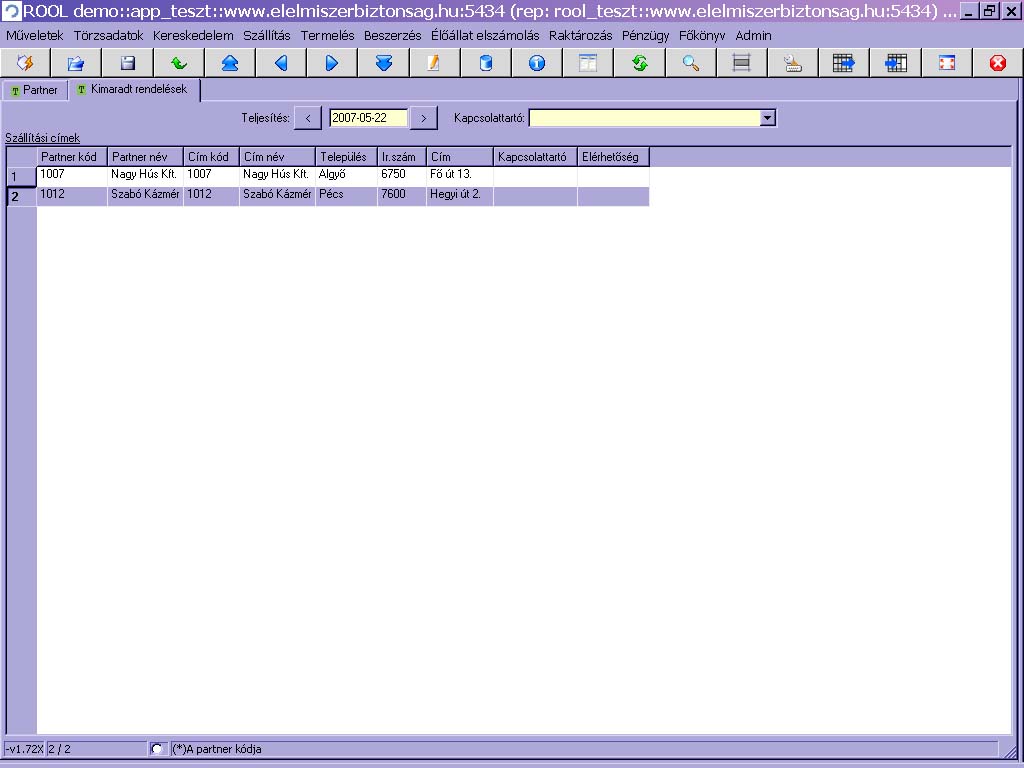Screen dimensions: 1024x768
Task: Click the red close X toolbar icon
Action: [997, 63]
